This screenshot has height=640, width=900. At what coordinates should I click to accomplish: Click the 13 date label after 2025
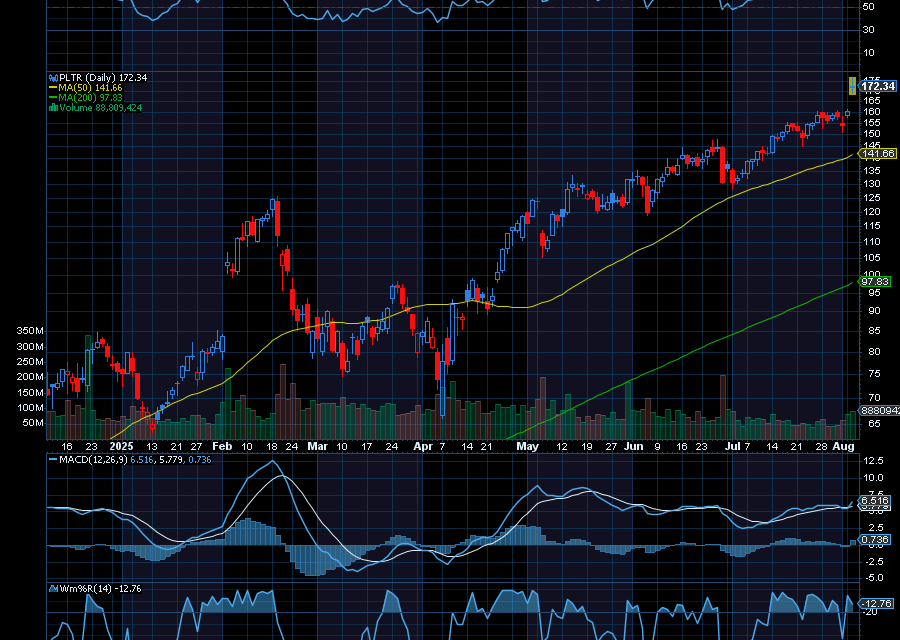(x=152, y=446)
